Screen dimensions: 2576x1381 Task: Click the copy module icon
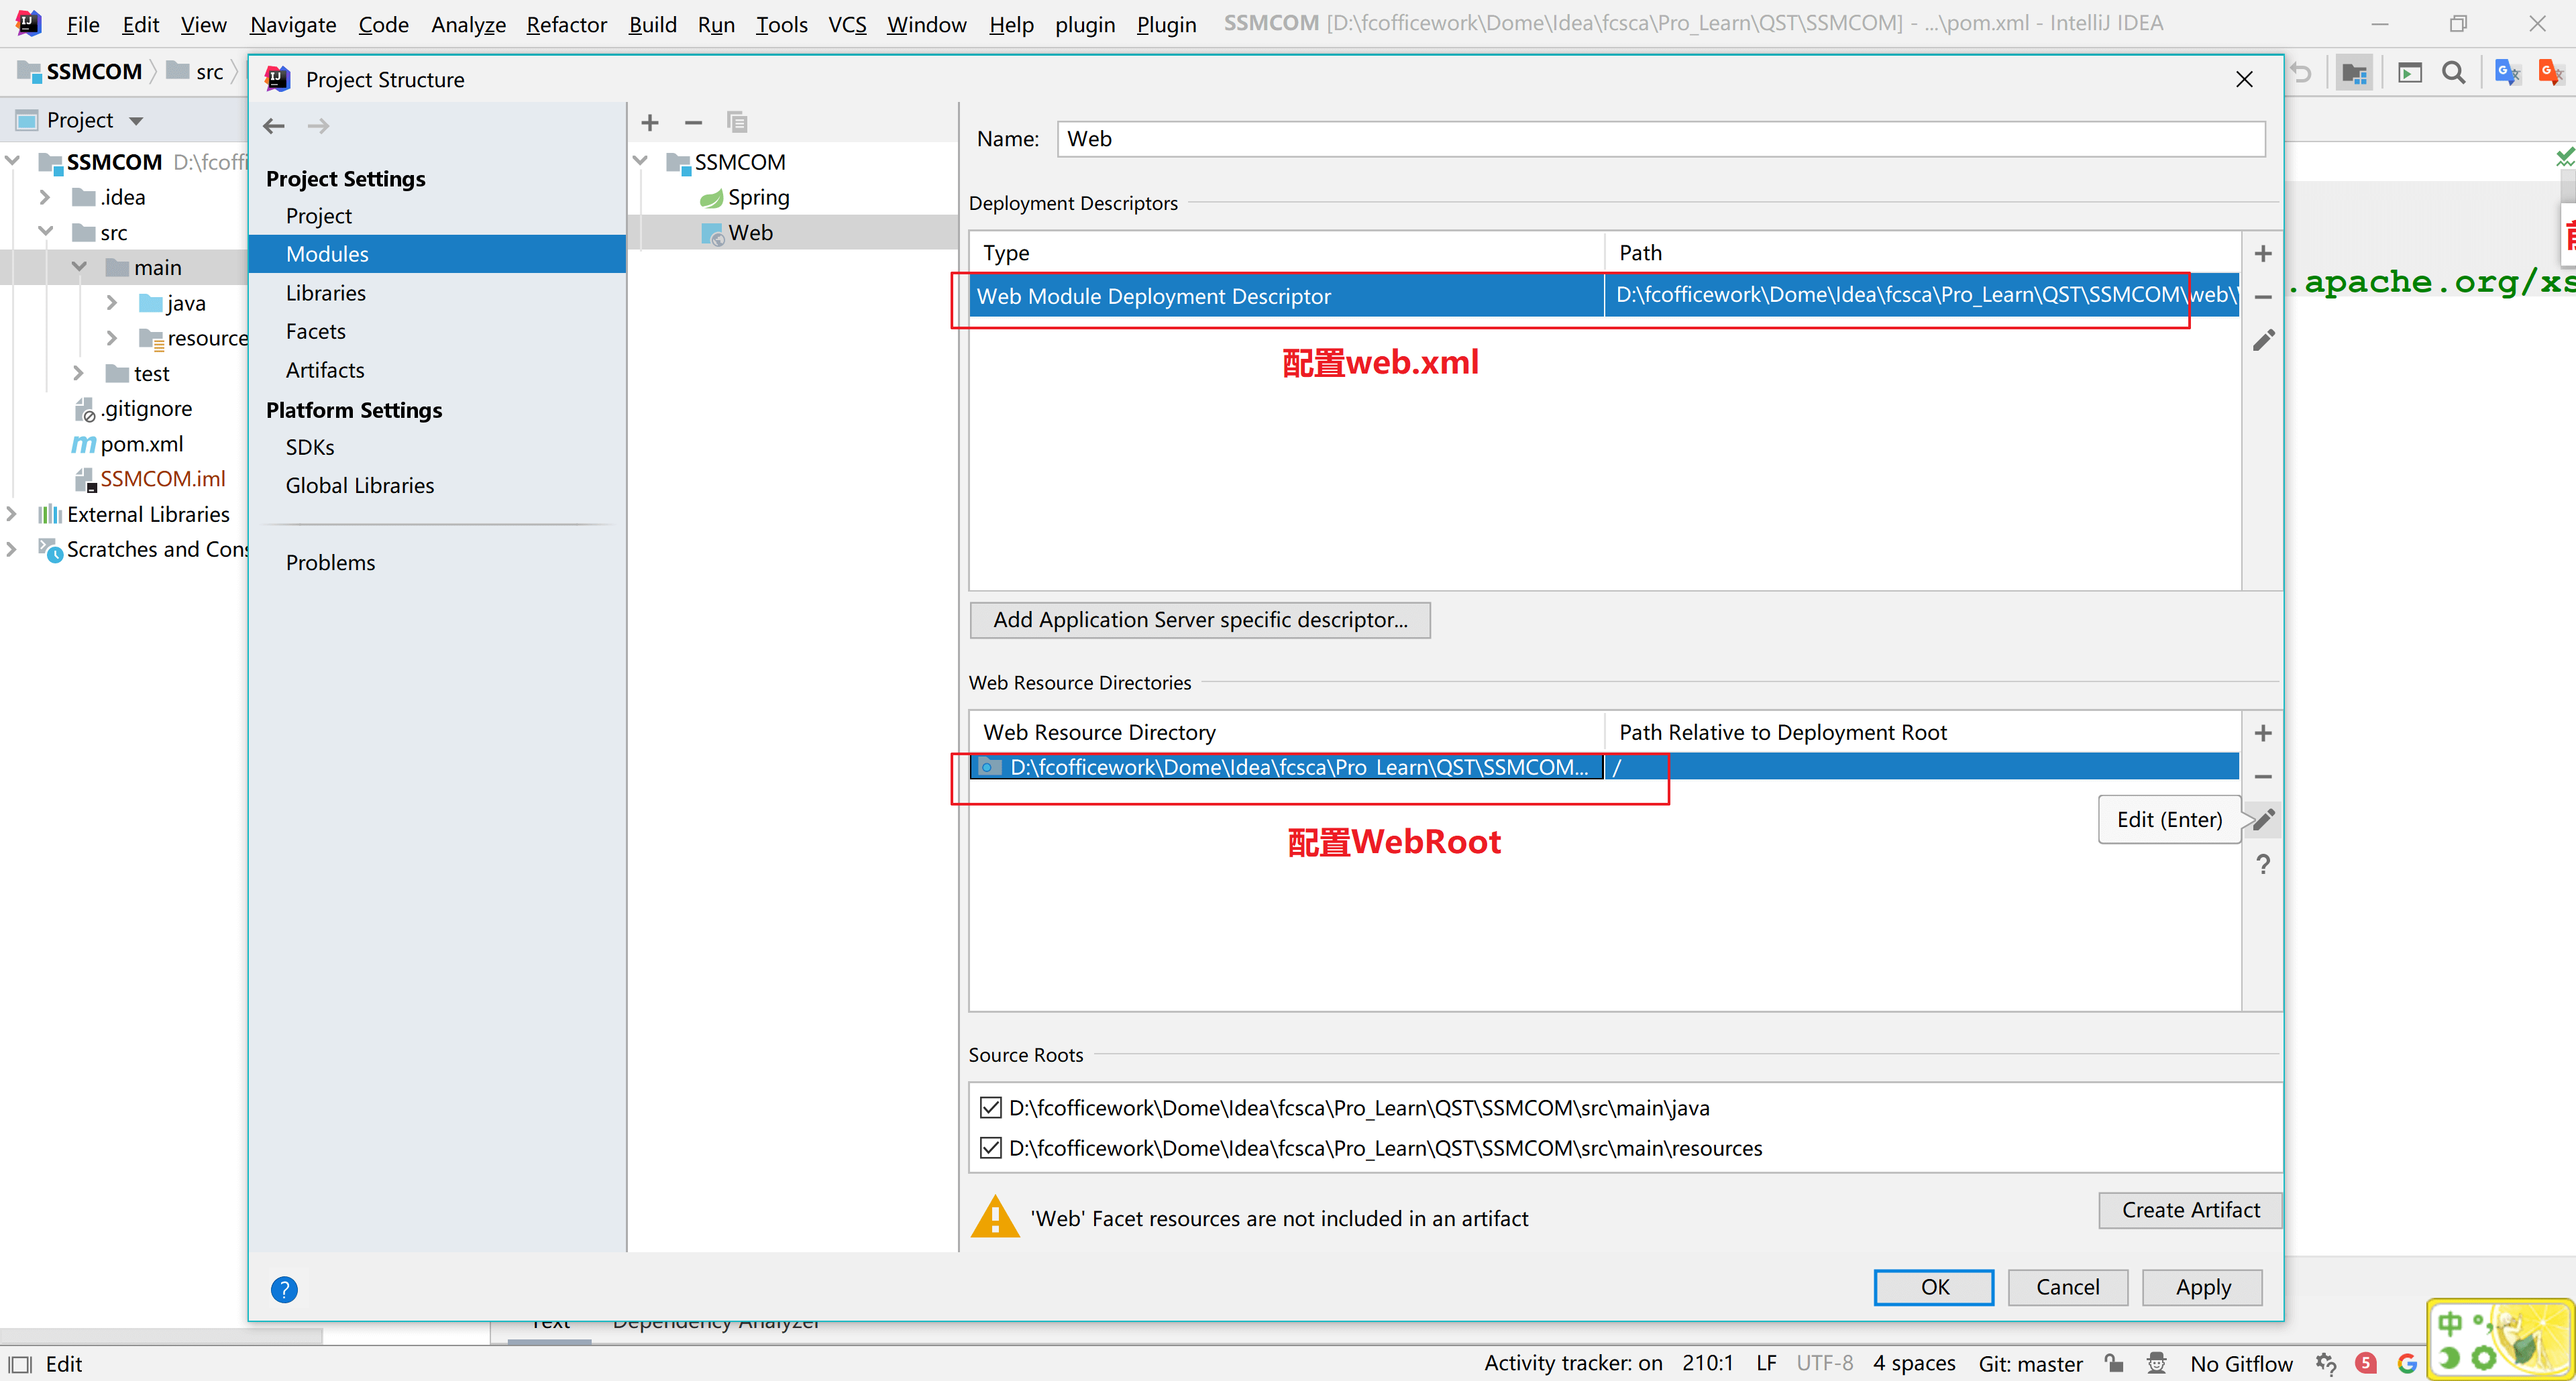coord(737,123)
